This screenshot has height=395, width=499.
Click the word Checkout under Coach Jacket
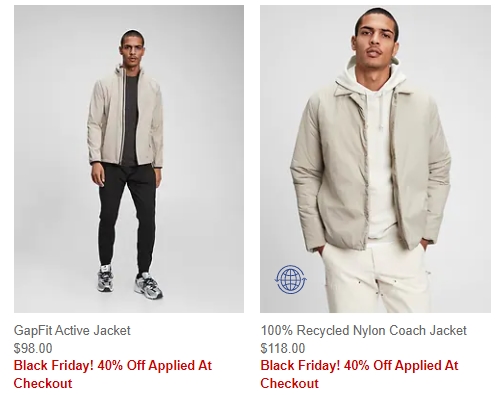click(290, 383)
